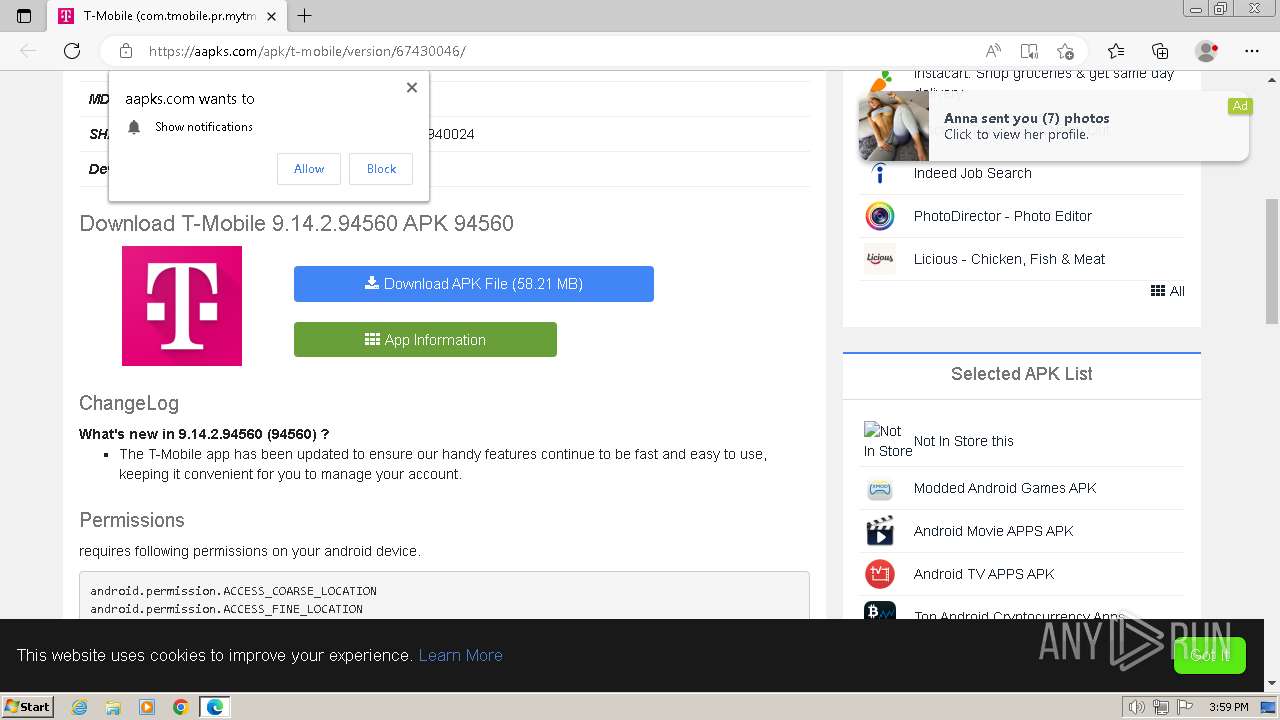The image size is (1280, 720).
Task: Open Learn More cookie link
Action: (460, 655)
